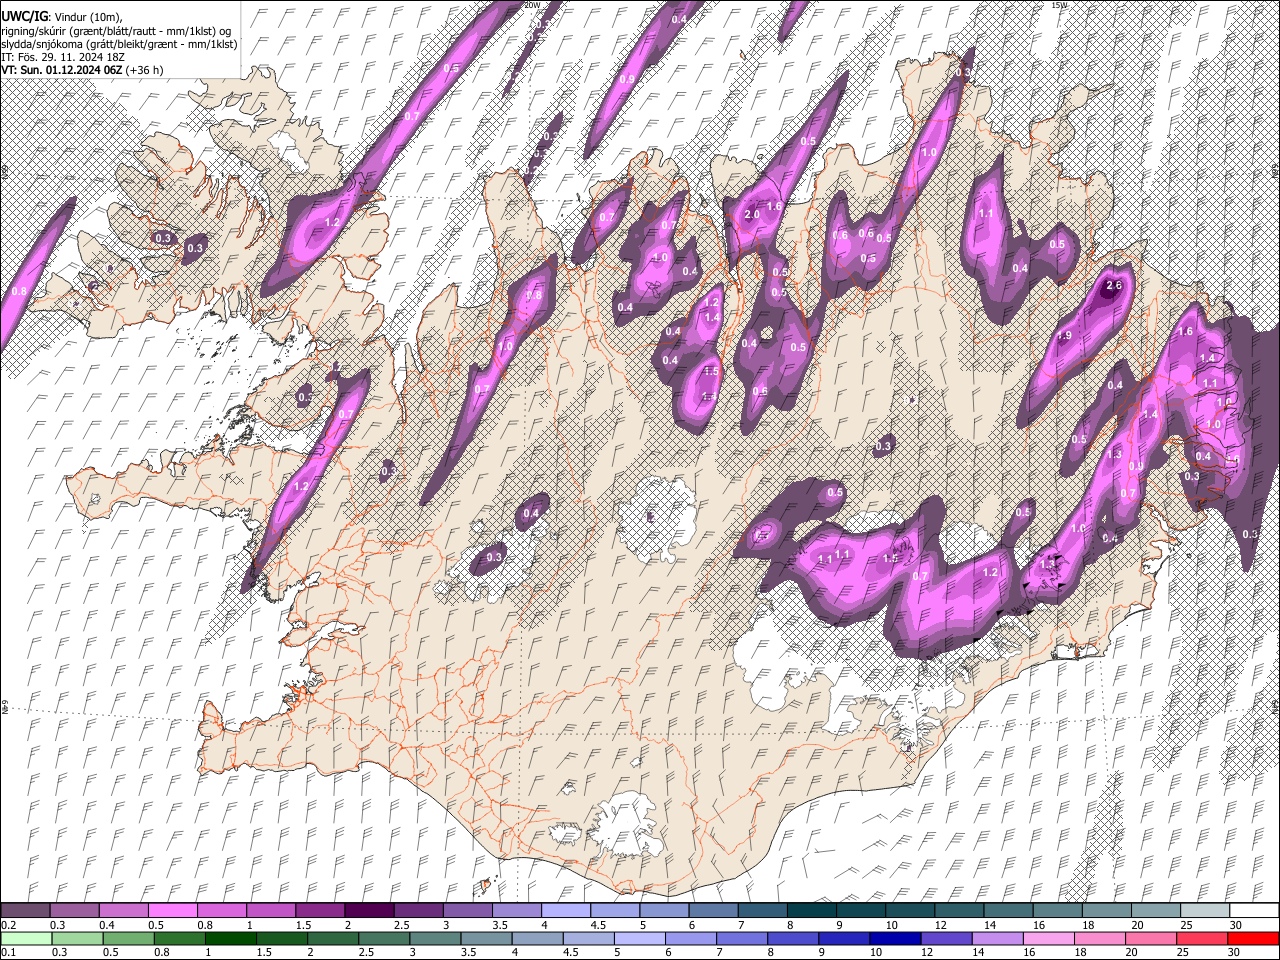Image resolution: width=1280 pixels, height=960 pixels.
Task: Click the '15W' longitude label
Action: (1059, 5)
